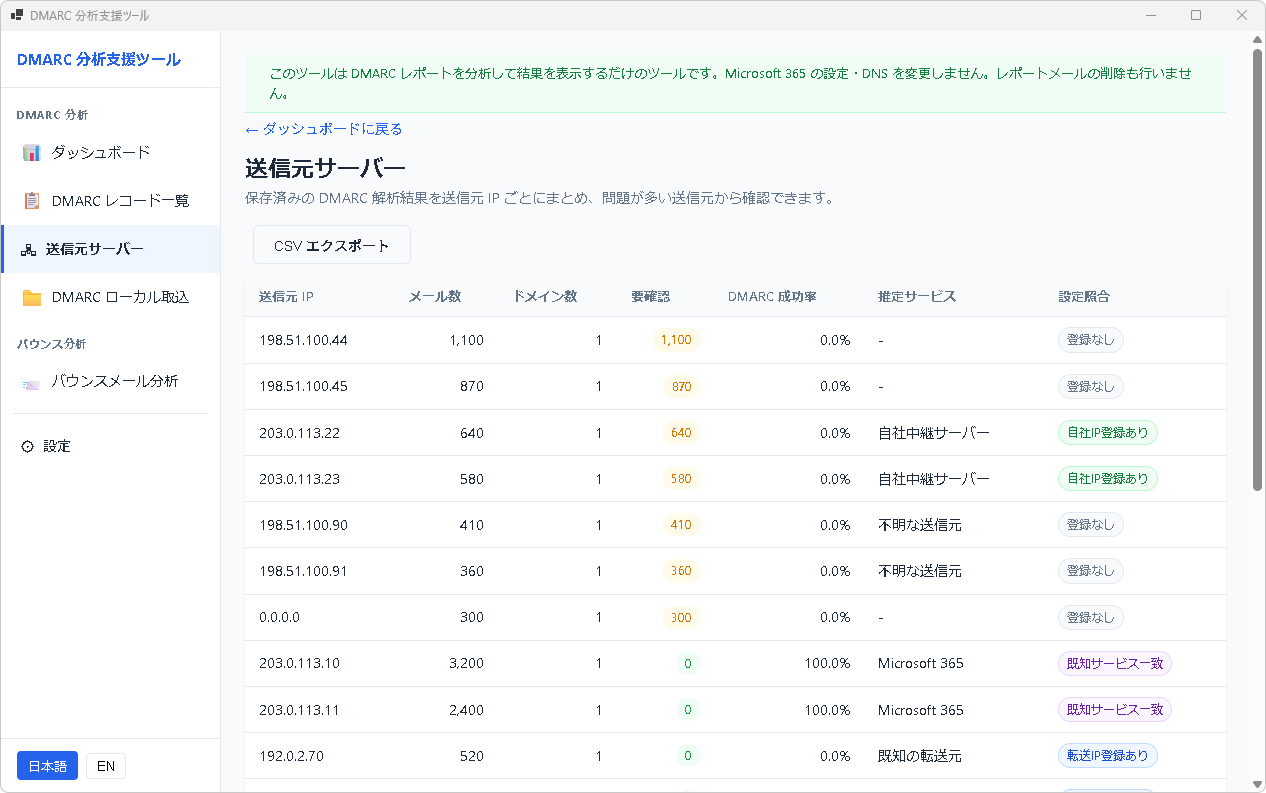Click the DMARC record list clipboard icon
Viewport: 1266px width, 793px height.
pyautogui.click(x=32, y=201)
